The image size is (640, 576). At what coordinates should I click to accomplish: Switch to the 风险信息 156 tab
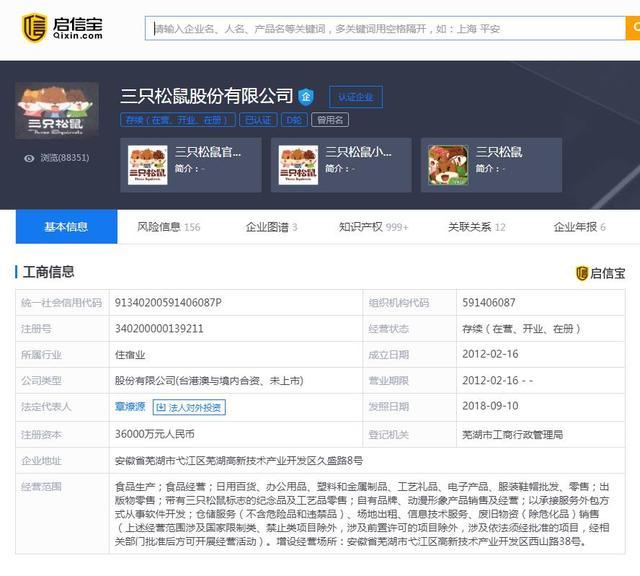coord(169,227)
